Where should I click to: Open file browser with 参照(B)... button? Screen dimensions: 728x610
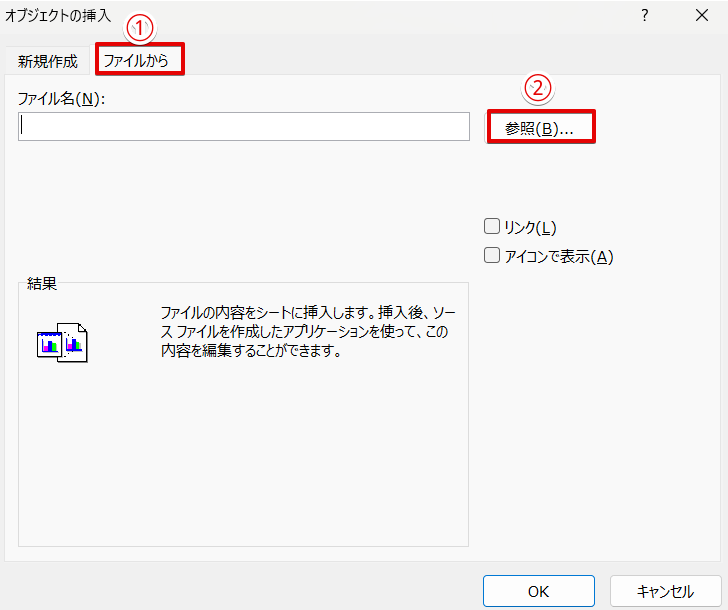(x=540, y=128)
